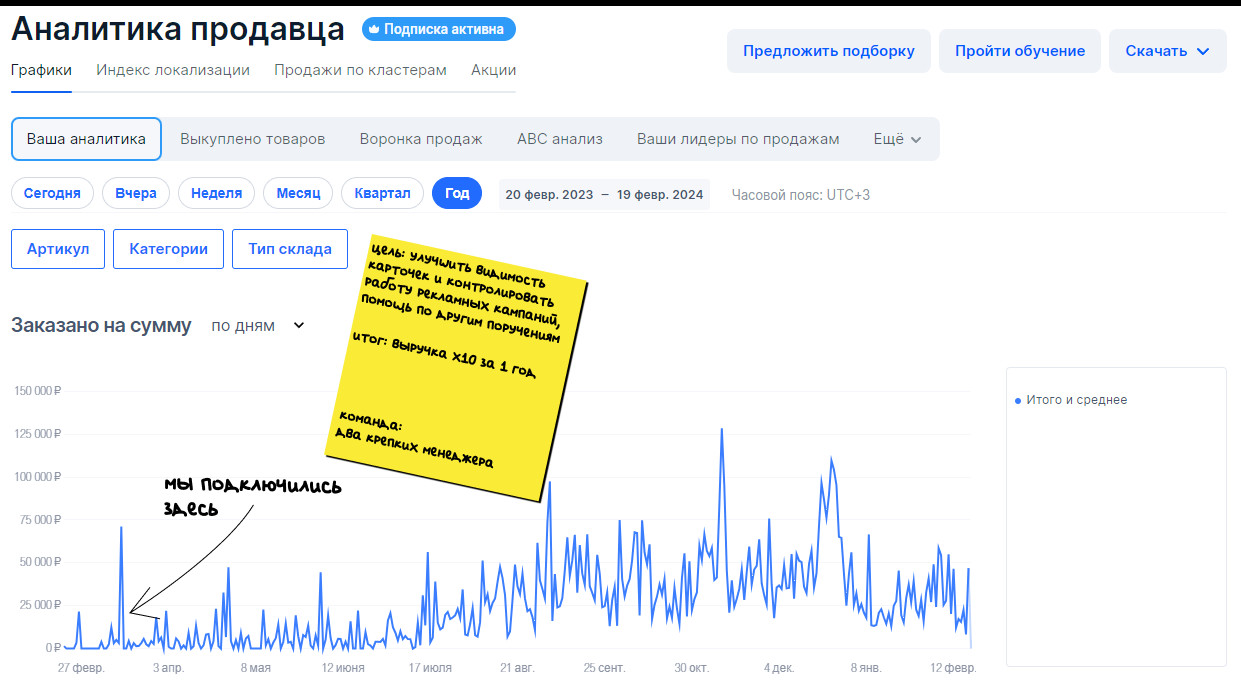Expand the Ещё tab menu

click(x=897, y=139)
